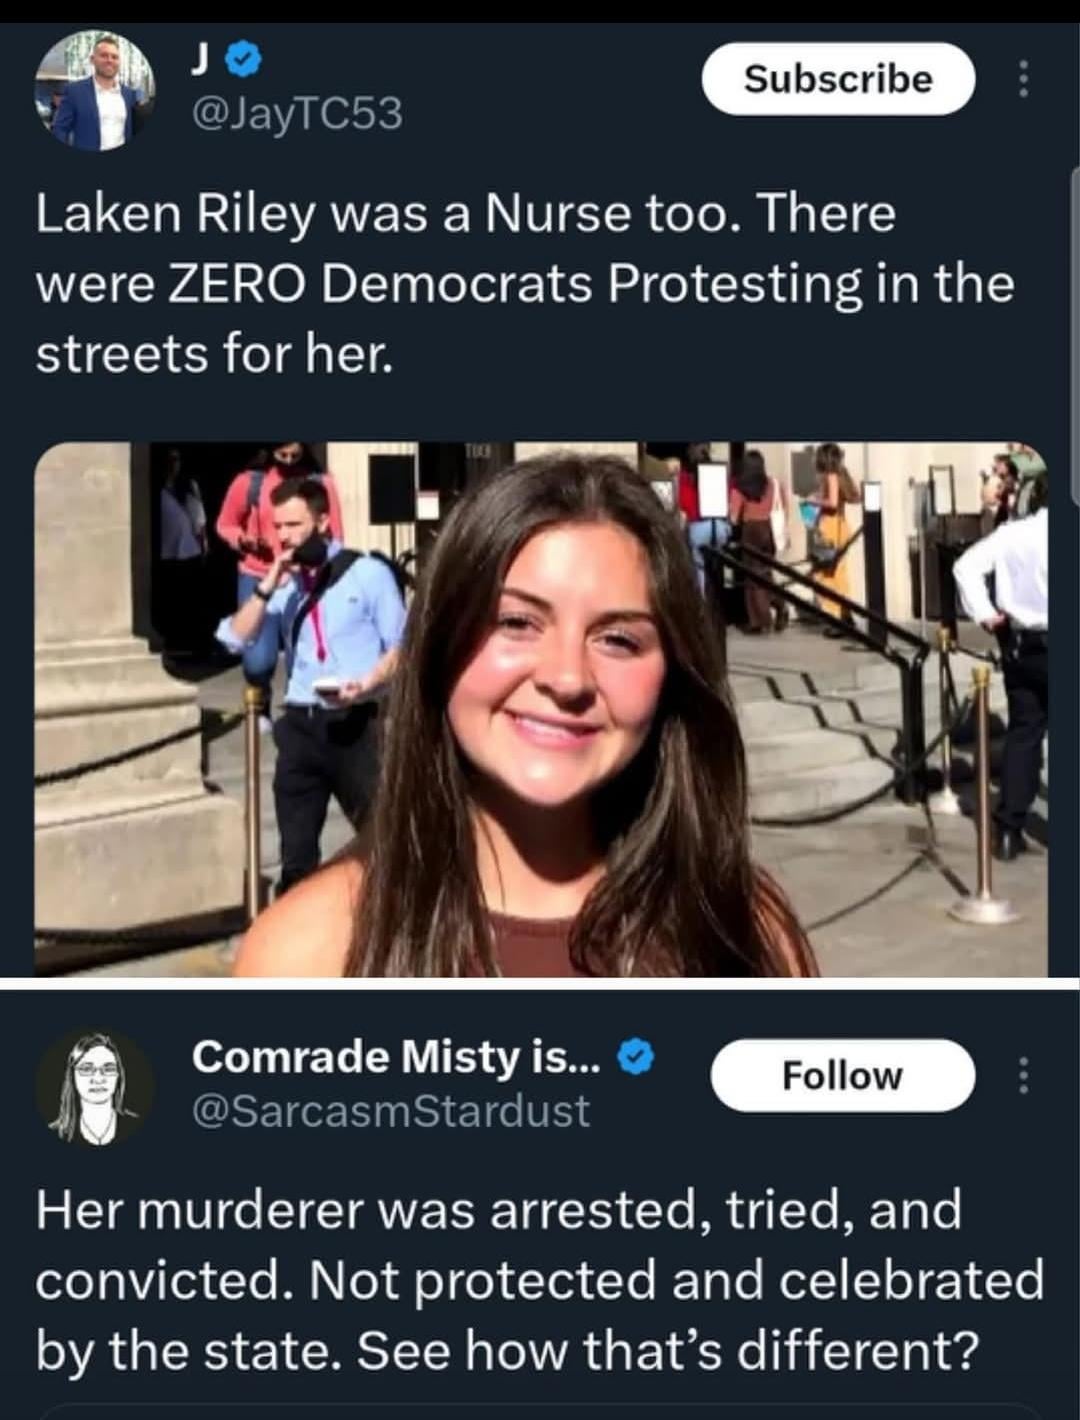The height and width of the screenshot is (1420, 1080).
Task: Click the quoted post card at the bottom
Action: click(x=540, y=1412)
